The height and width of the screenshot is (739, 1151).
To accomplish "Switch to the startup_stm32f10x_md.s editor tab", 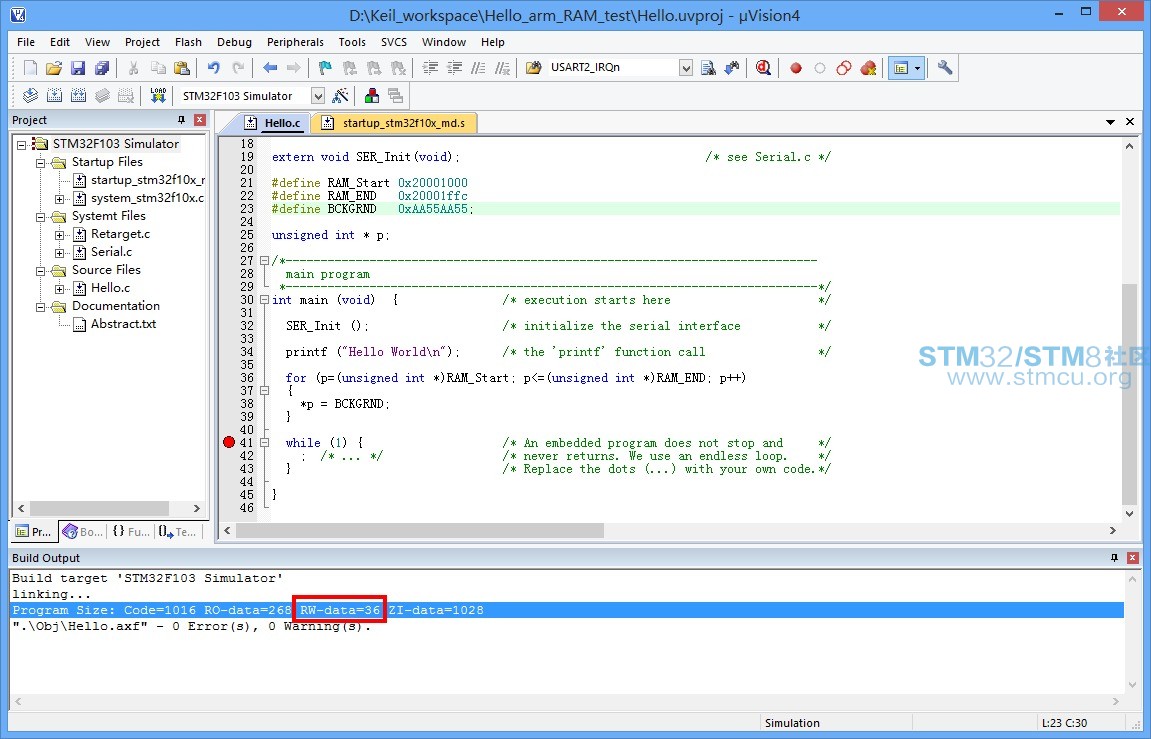I will [x=394, y=123].
